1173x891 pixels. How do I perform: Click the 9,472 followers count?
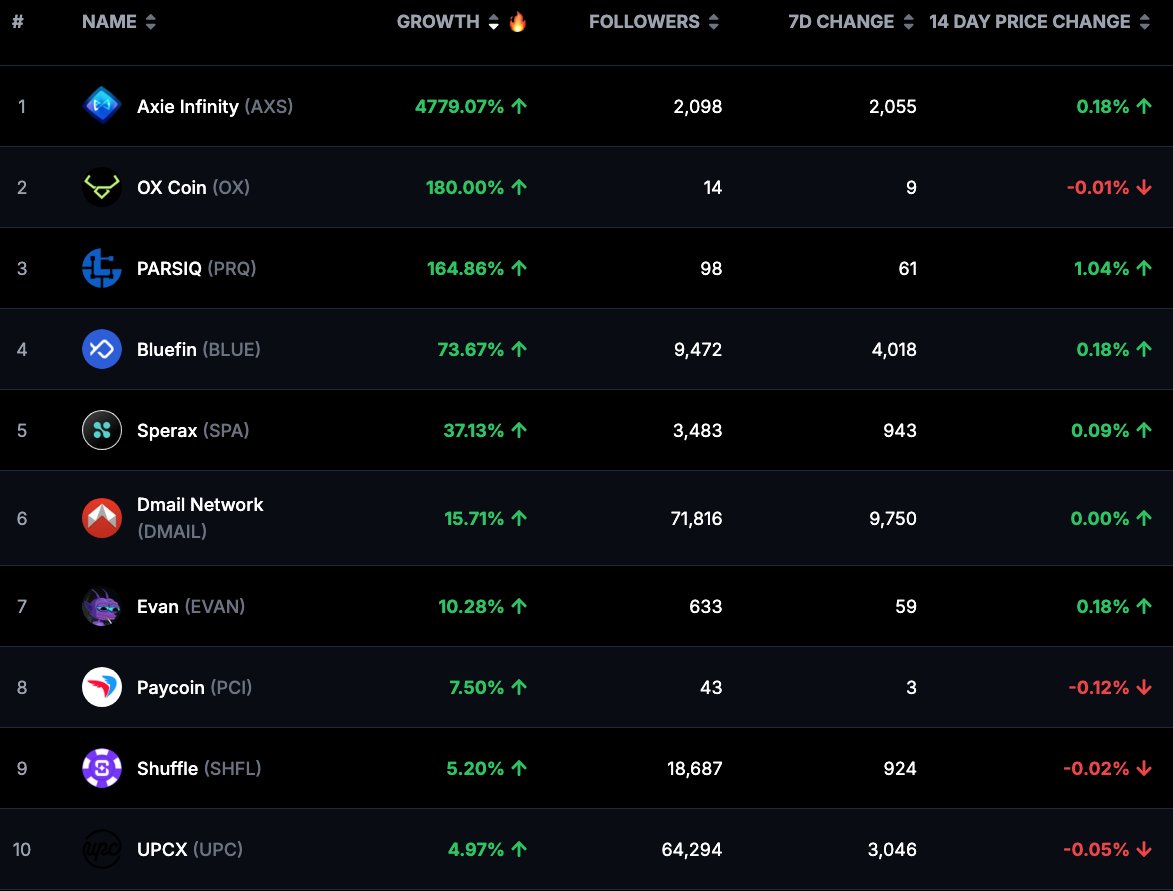pos(697,349)
